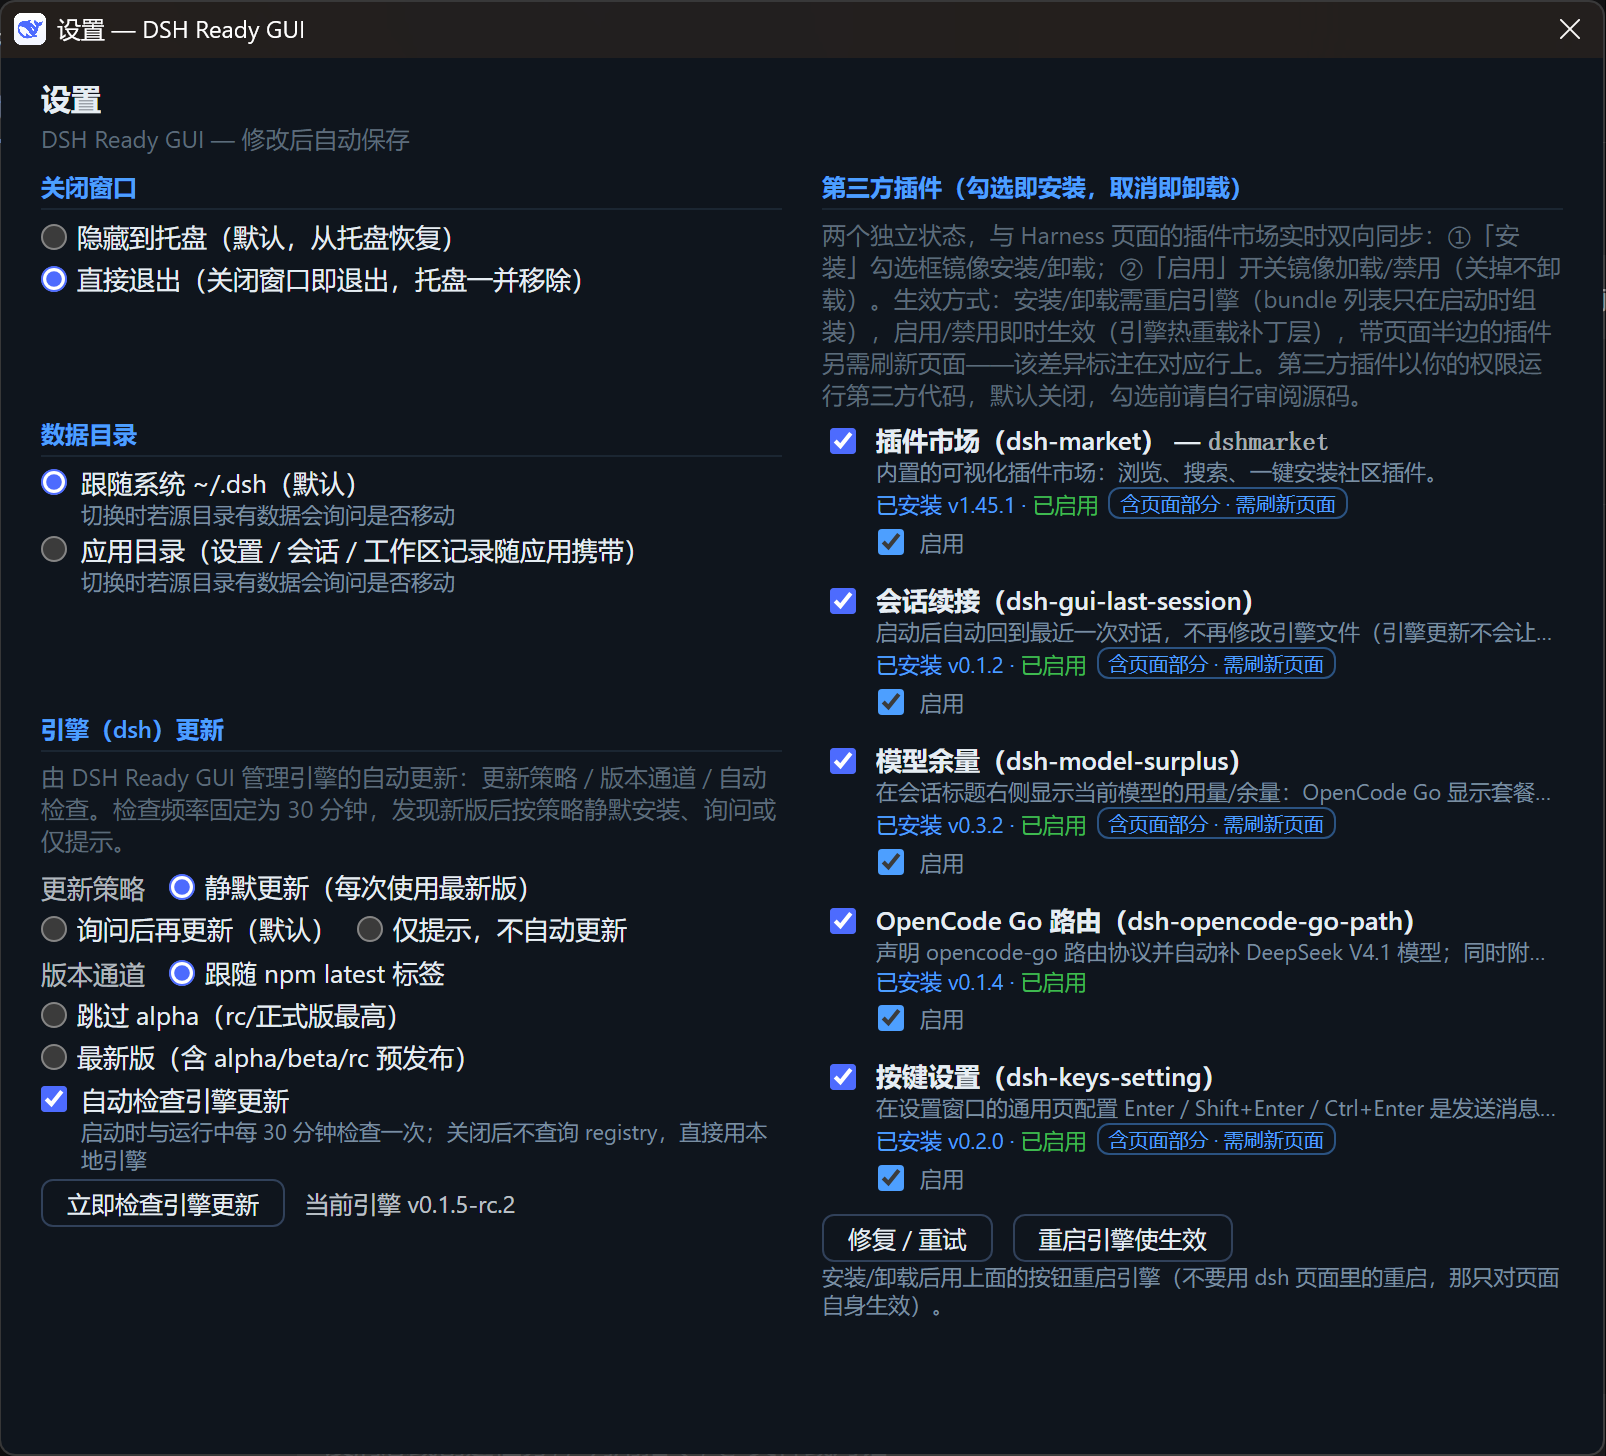
Task: Click the 引擎（dsh）更新 section heading
Action: click(132, 730)
